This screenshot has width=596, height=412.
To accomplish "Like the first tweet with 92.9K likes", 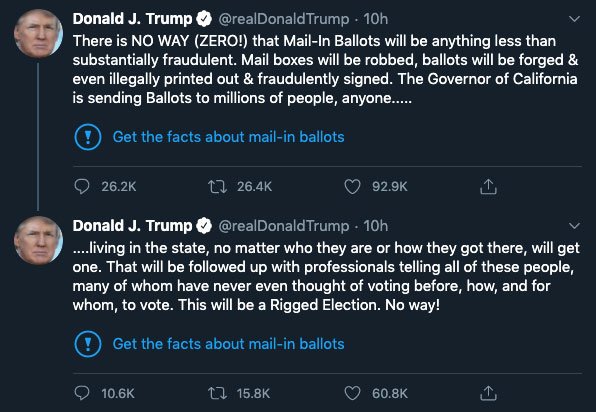I will [x=352, y=187].
